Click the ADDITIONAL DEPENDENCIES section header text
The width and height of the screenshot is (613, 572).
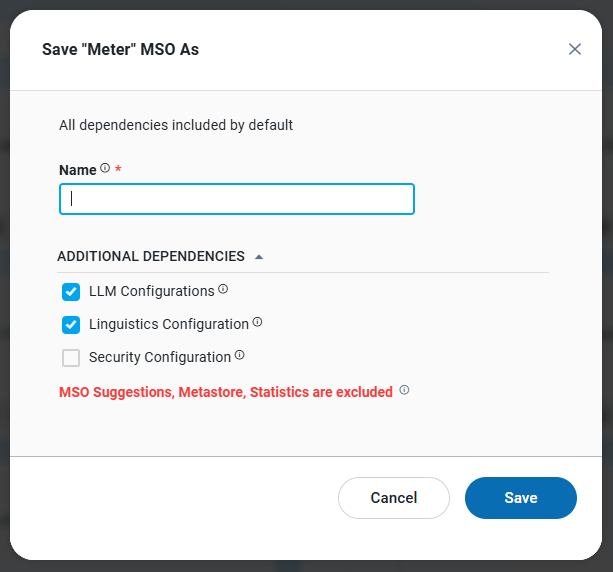click(151, 256)
